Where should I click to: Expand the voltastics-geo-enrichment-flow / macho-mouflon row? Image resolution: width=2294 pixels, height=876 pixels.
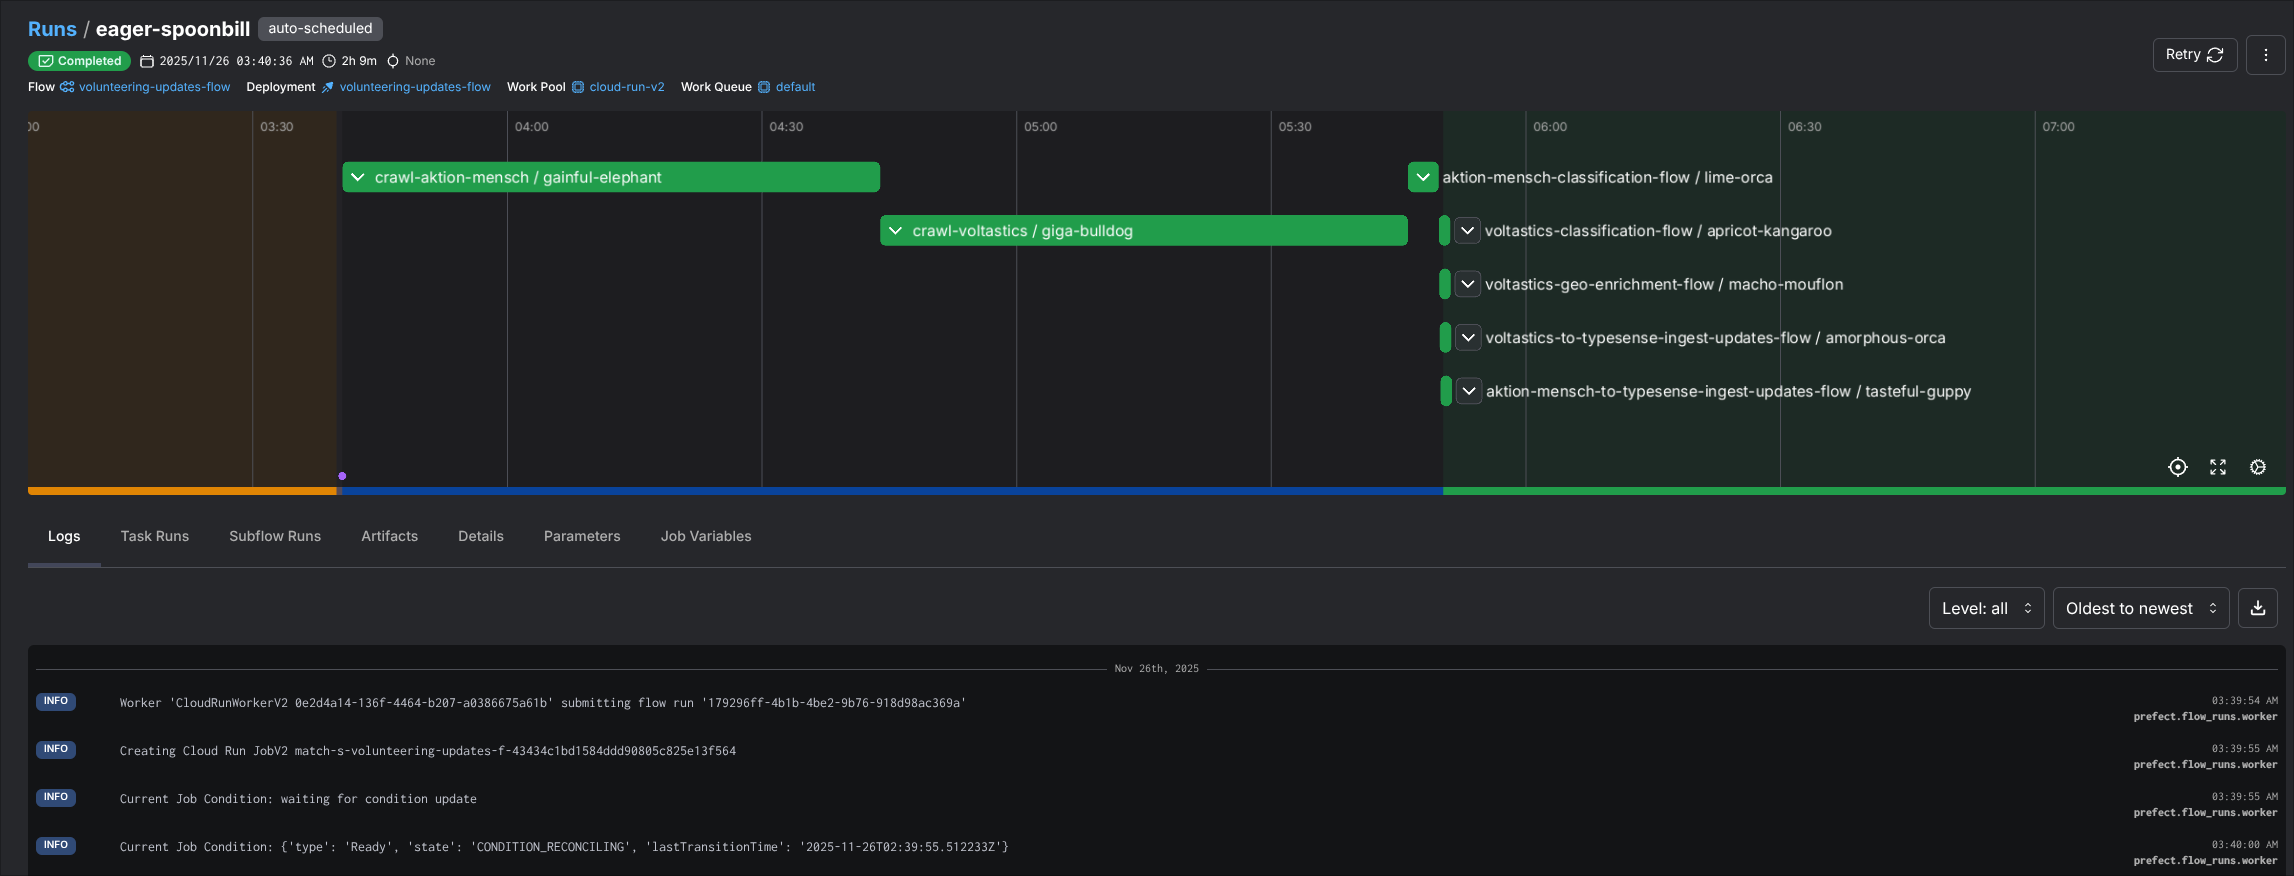tap(1467, 284)
